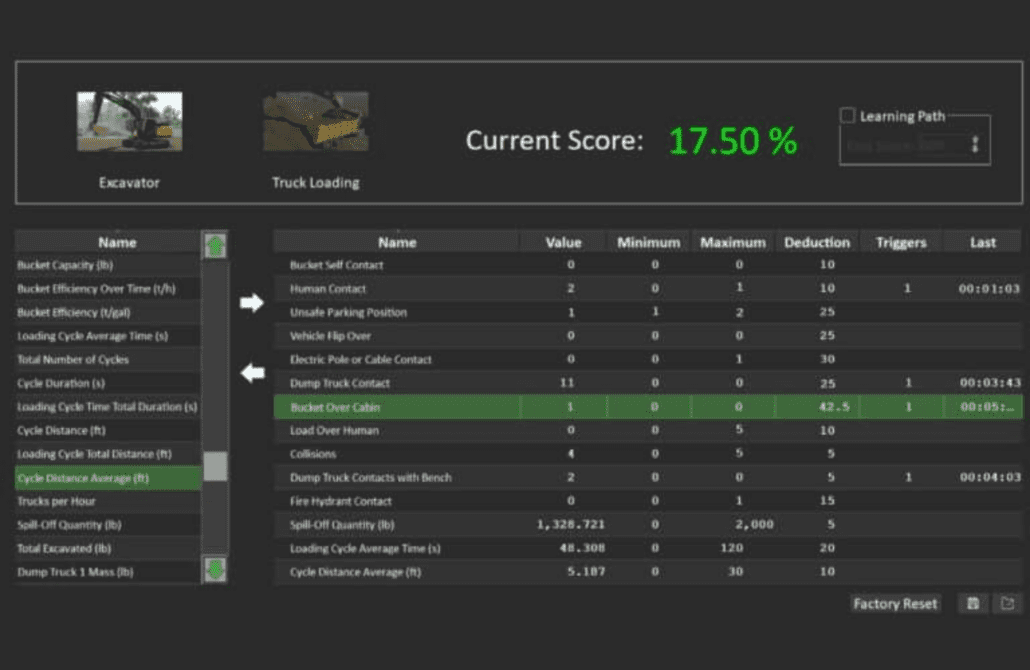This screenshot has height=670, width=1030.
Task: Click the Learning Path score stepper arrows
Action: pyautogui.click(x=975, y=146)
